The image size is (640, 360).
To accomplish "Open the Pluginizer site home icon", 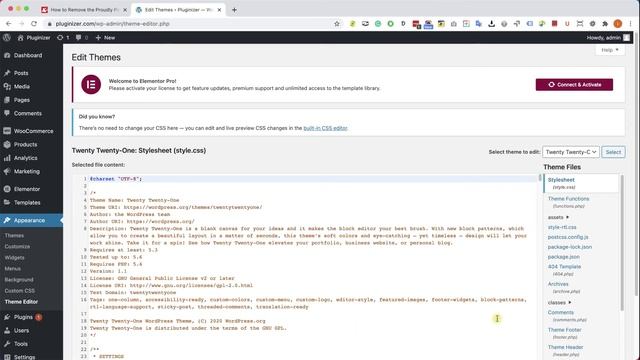I will (x=20, y=38).
